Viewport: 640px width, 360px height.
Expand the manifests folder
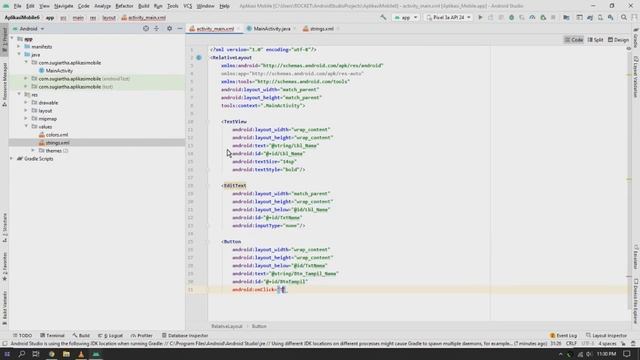coord(19,47)
